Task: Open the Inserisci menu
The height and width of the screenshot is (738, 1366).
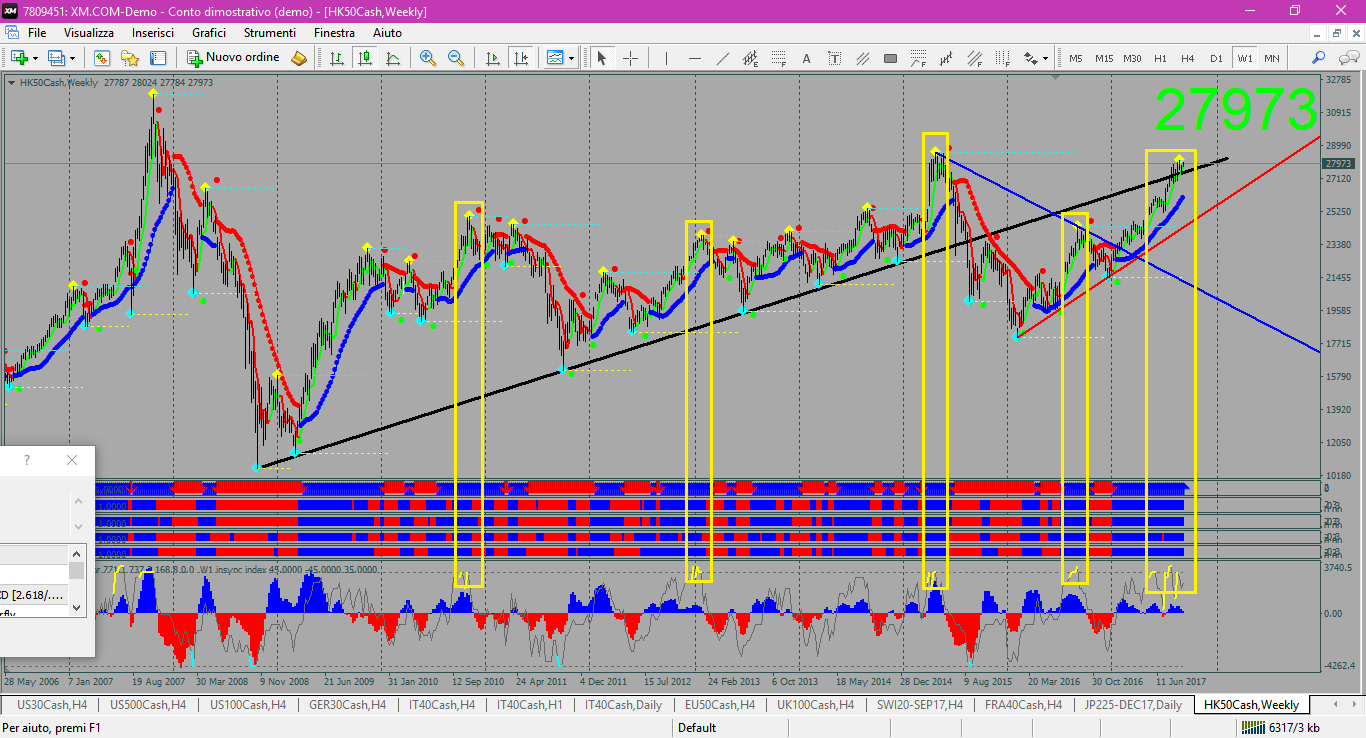Action: 153,33
